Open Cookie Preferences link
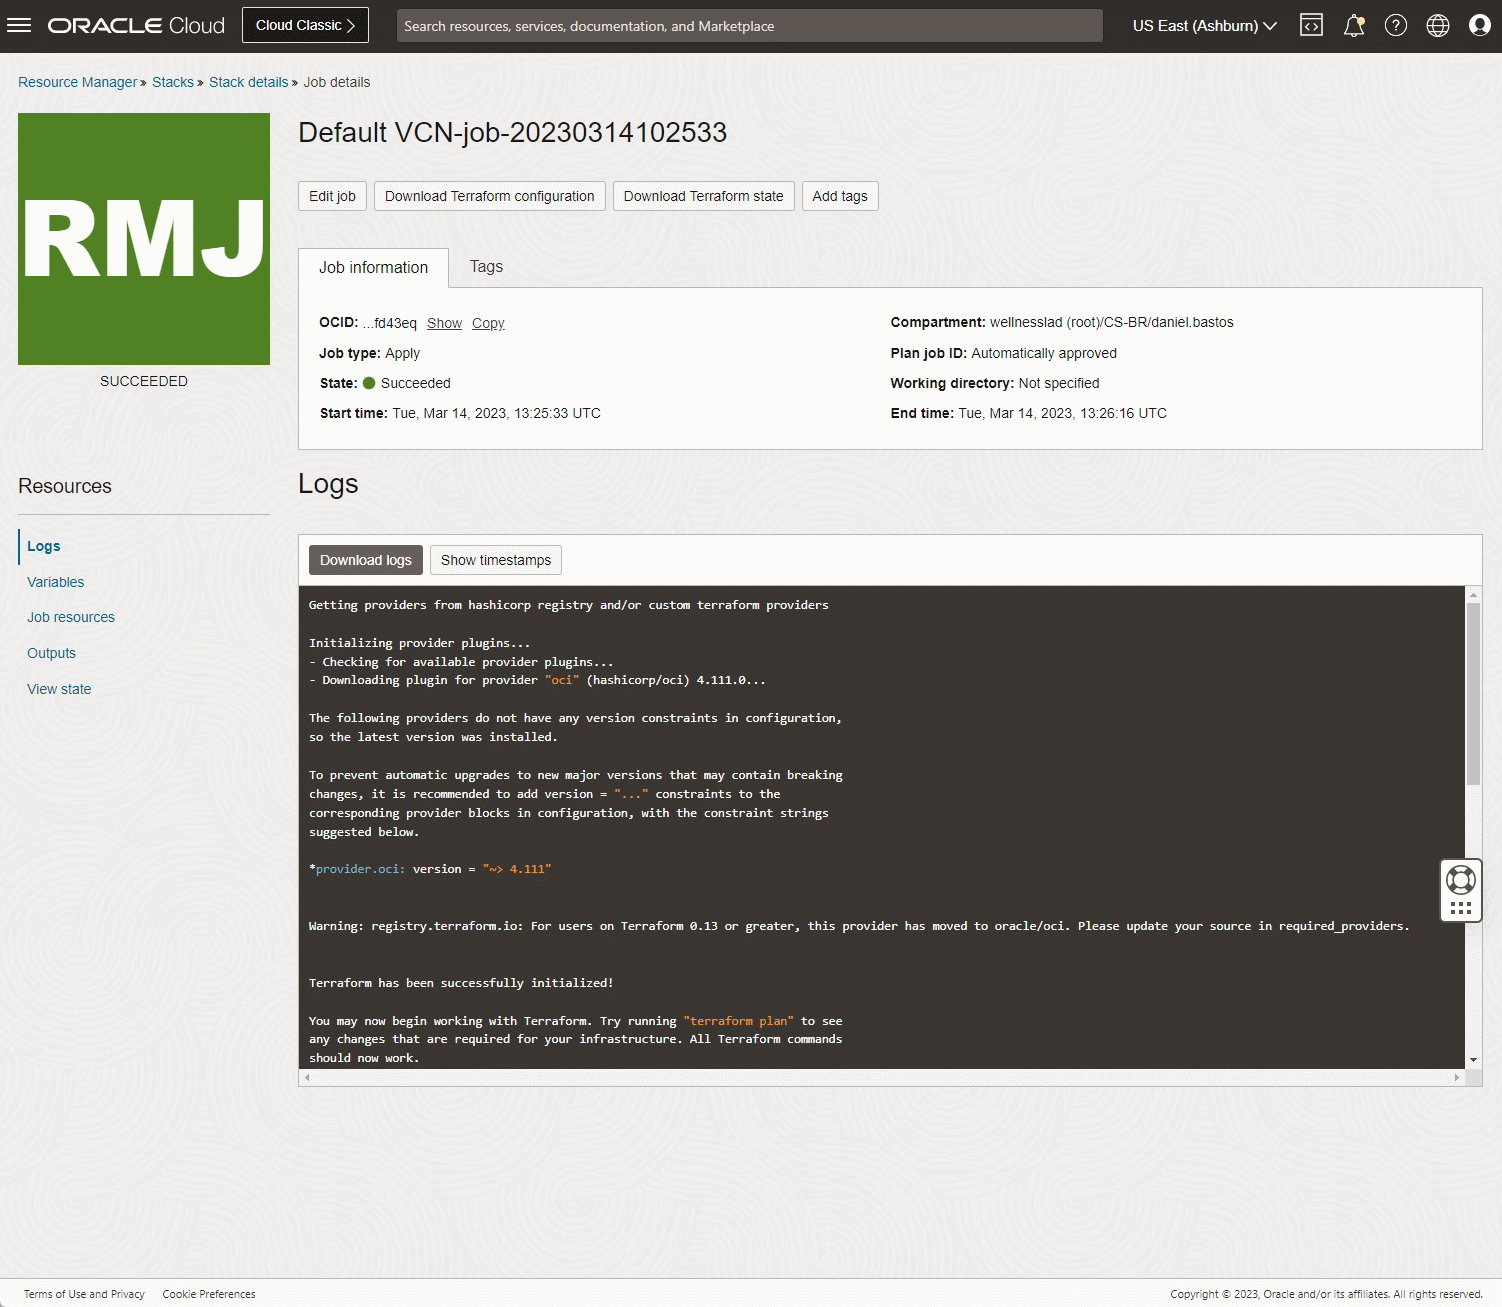 [x=209, y=1294]
